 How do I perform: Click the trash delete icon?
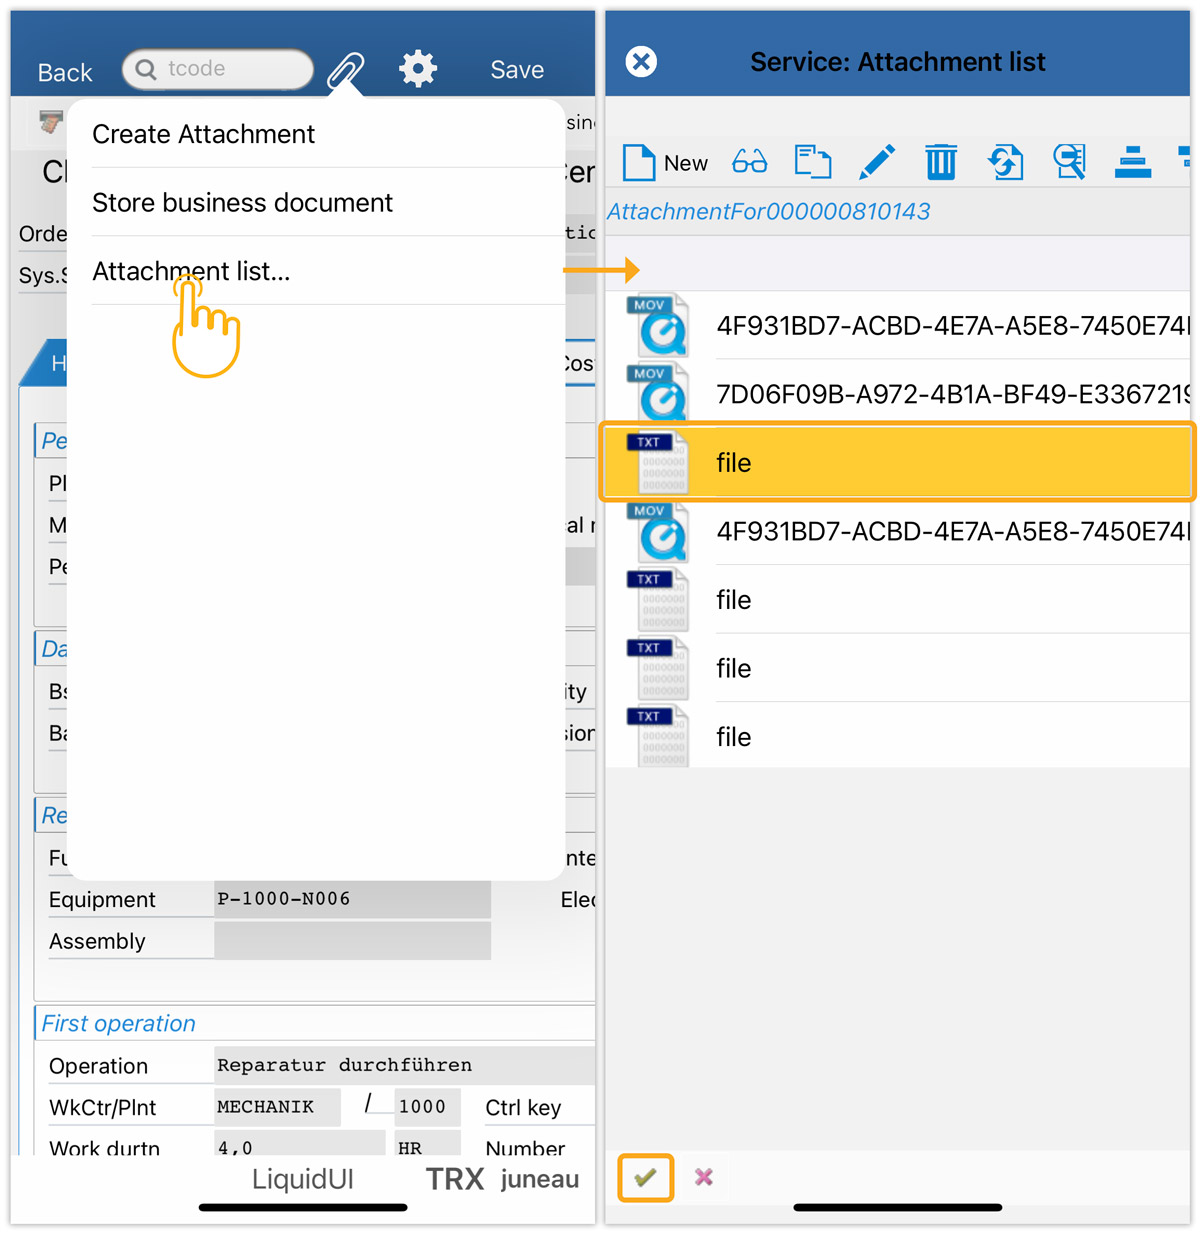pos(940,162)
